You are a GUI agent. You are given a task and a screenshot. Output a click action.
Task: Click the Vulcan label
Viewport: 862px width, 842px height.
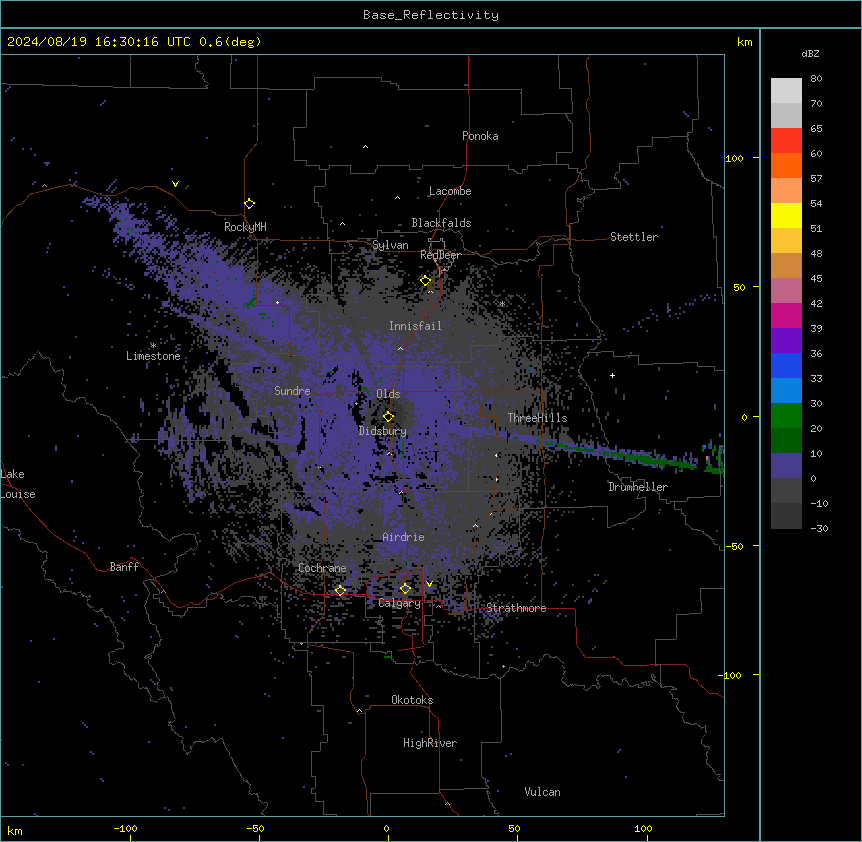pyautogui.click(x=542, y=792)
